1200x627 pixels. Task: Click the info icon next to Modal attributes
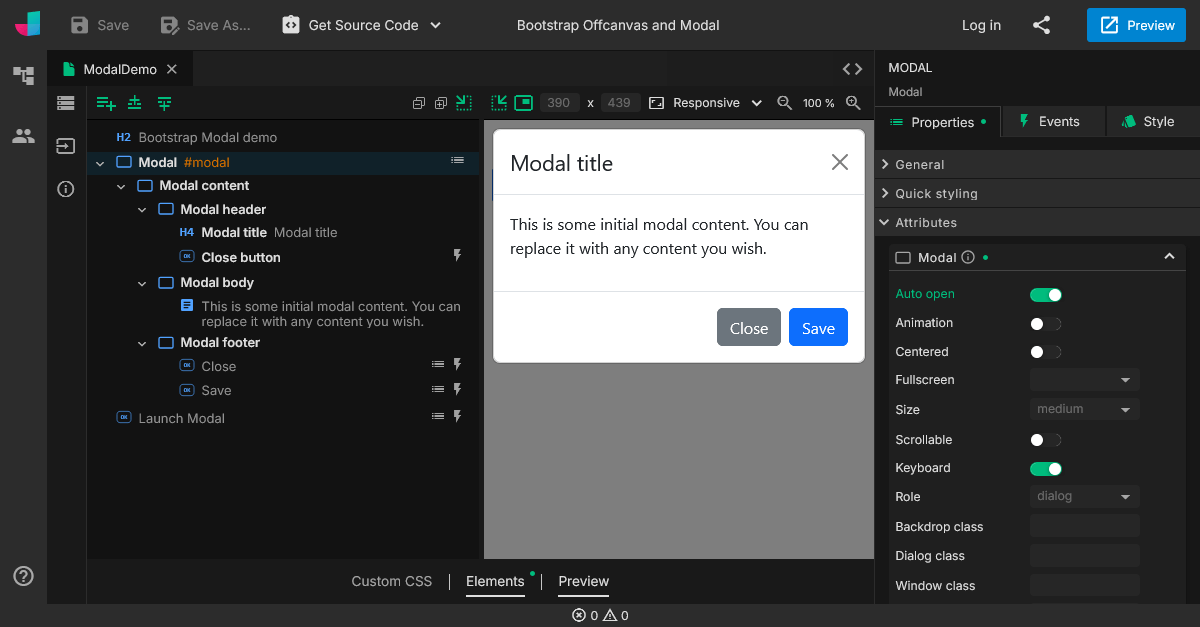[968, 257]
